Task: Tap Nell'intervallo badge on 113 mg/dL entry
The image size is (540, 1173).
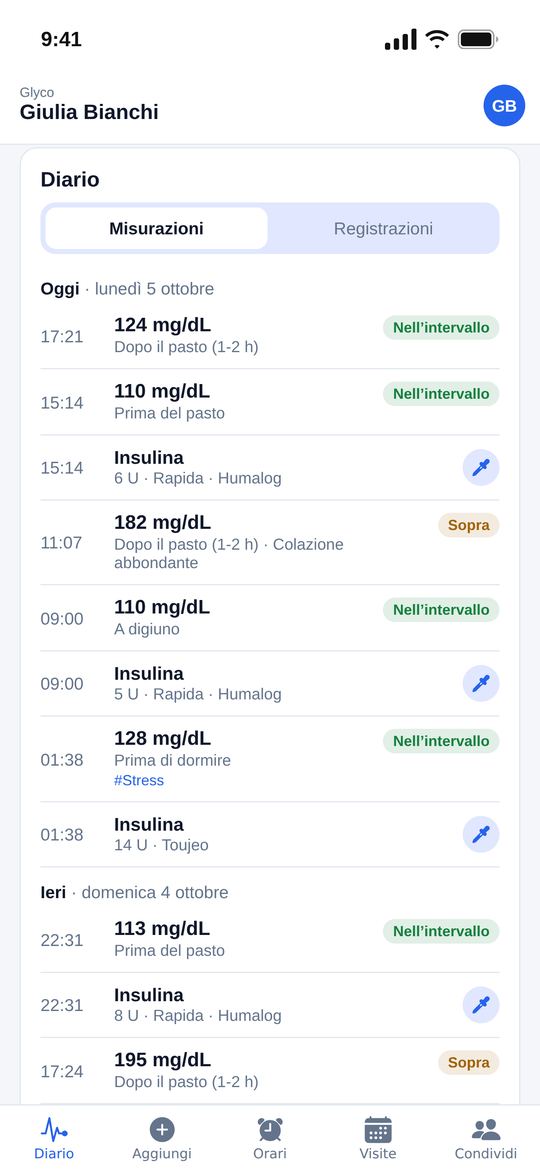Action: pos(441,931)
